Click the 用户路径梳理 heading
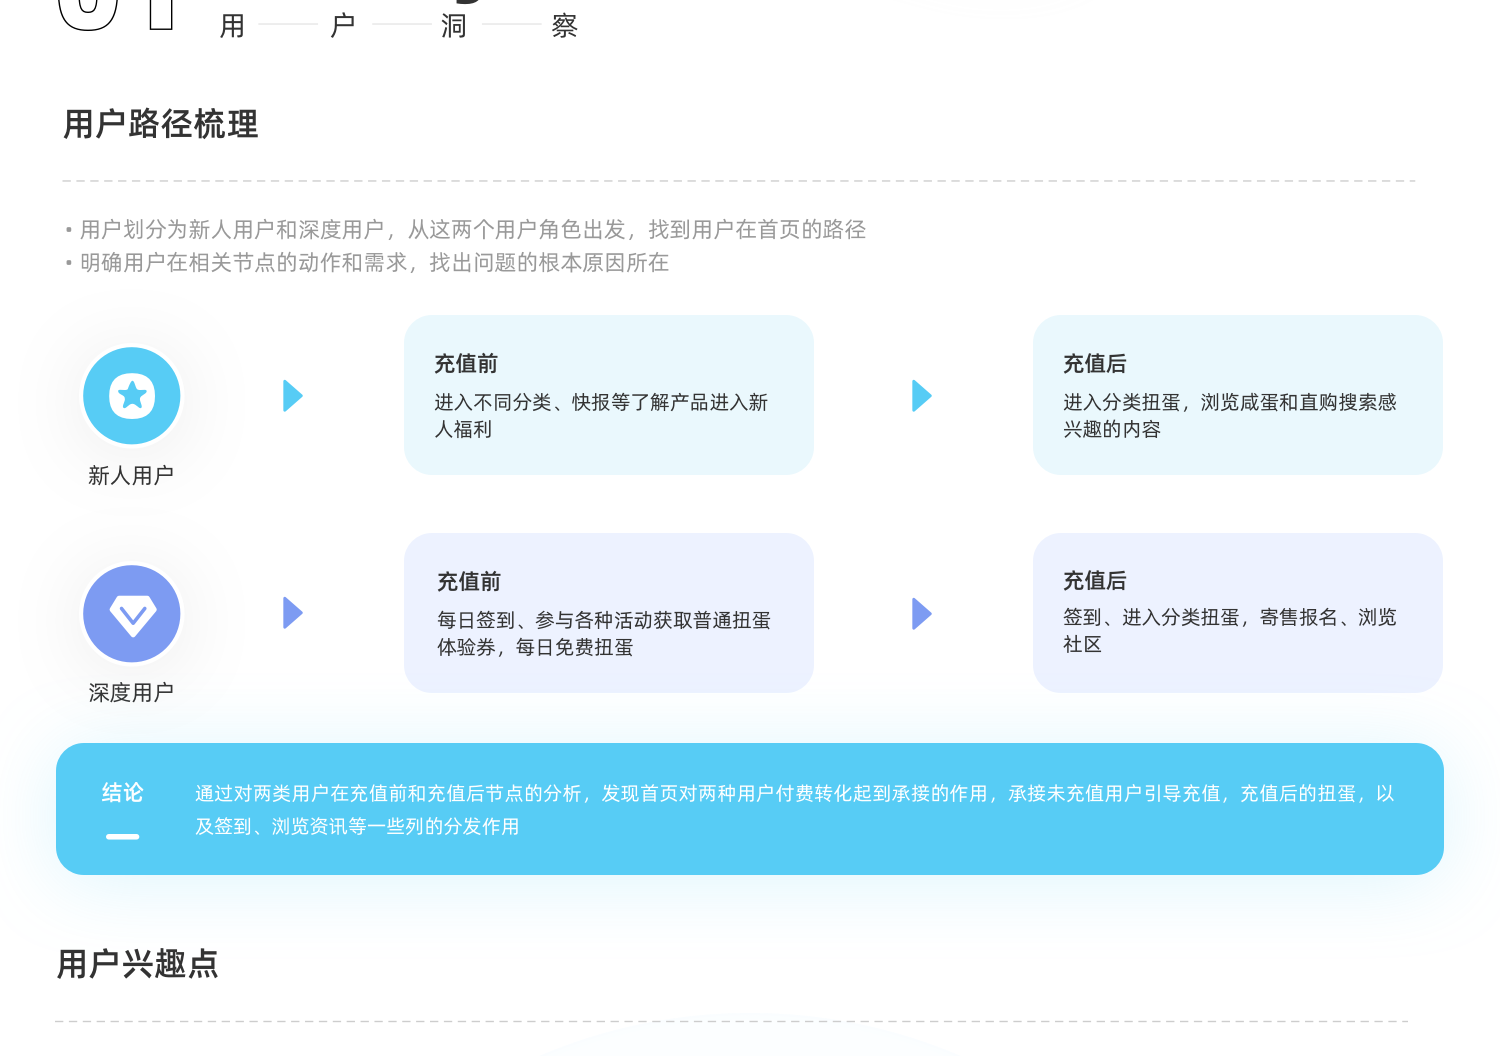Image resolution: width=1500 pixels, height=1056 pixels. coord(161,124)
